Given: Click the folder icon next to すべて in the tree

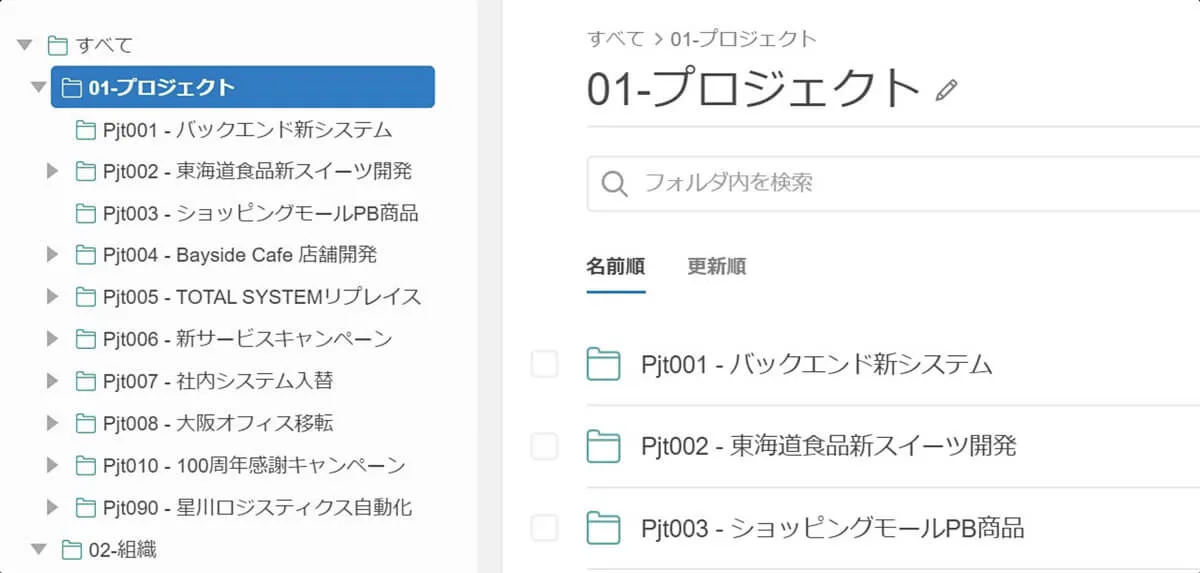Looking at the screenshot, I should (x=58, y=45).
